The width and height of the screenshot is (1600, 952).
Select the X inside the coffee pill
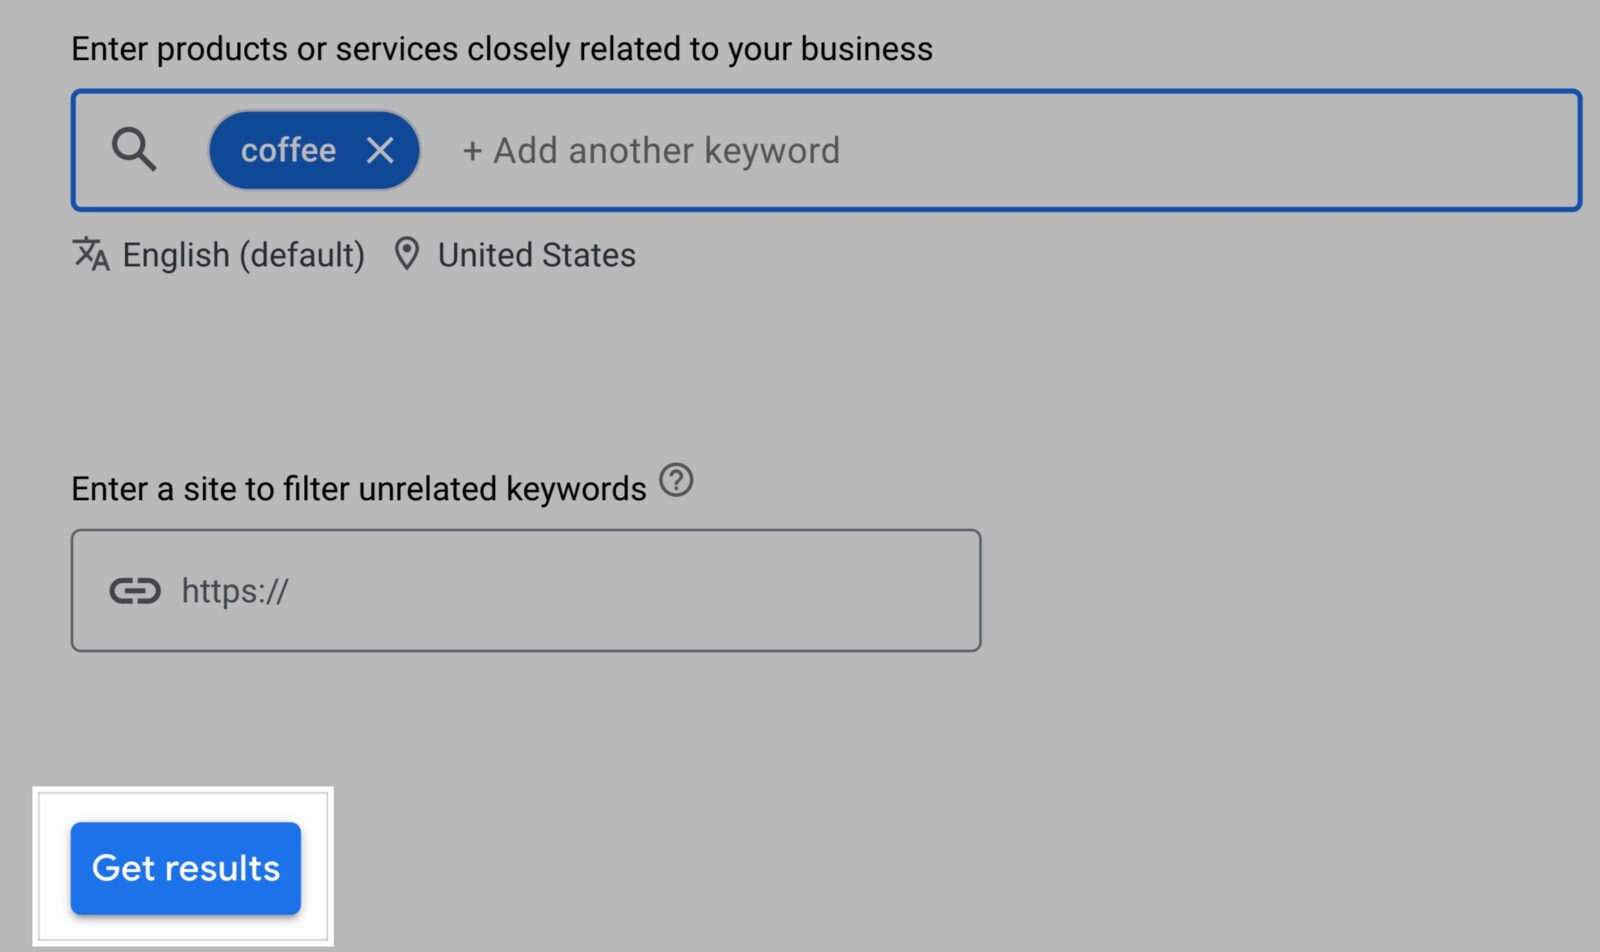[381, 150]
